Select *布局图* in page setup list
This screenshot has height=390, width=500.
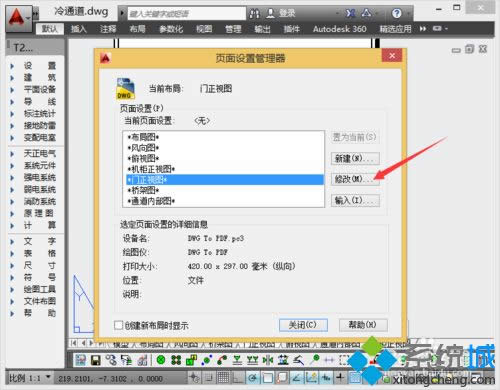pos(225,137)
